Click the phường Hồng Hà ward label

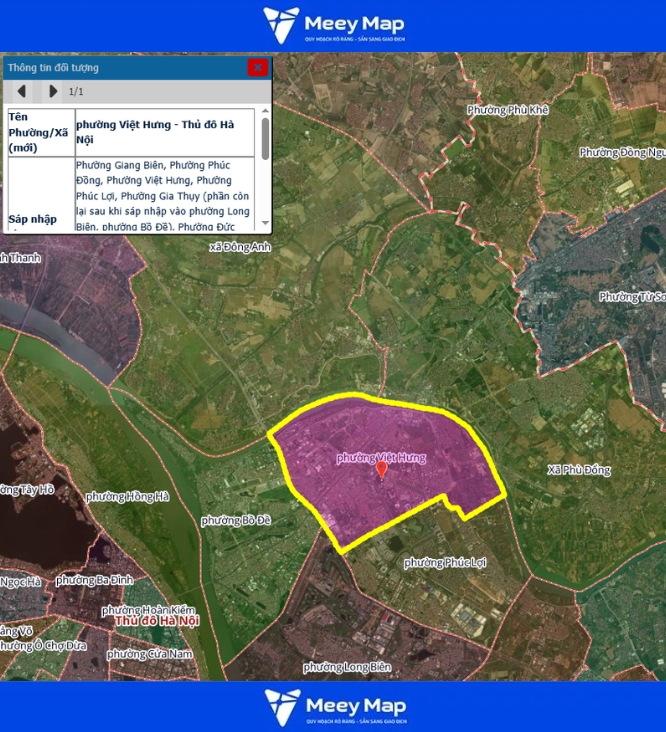click(x=127, y=496)
